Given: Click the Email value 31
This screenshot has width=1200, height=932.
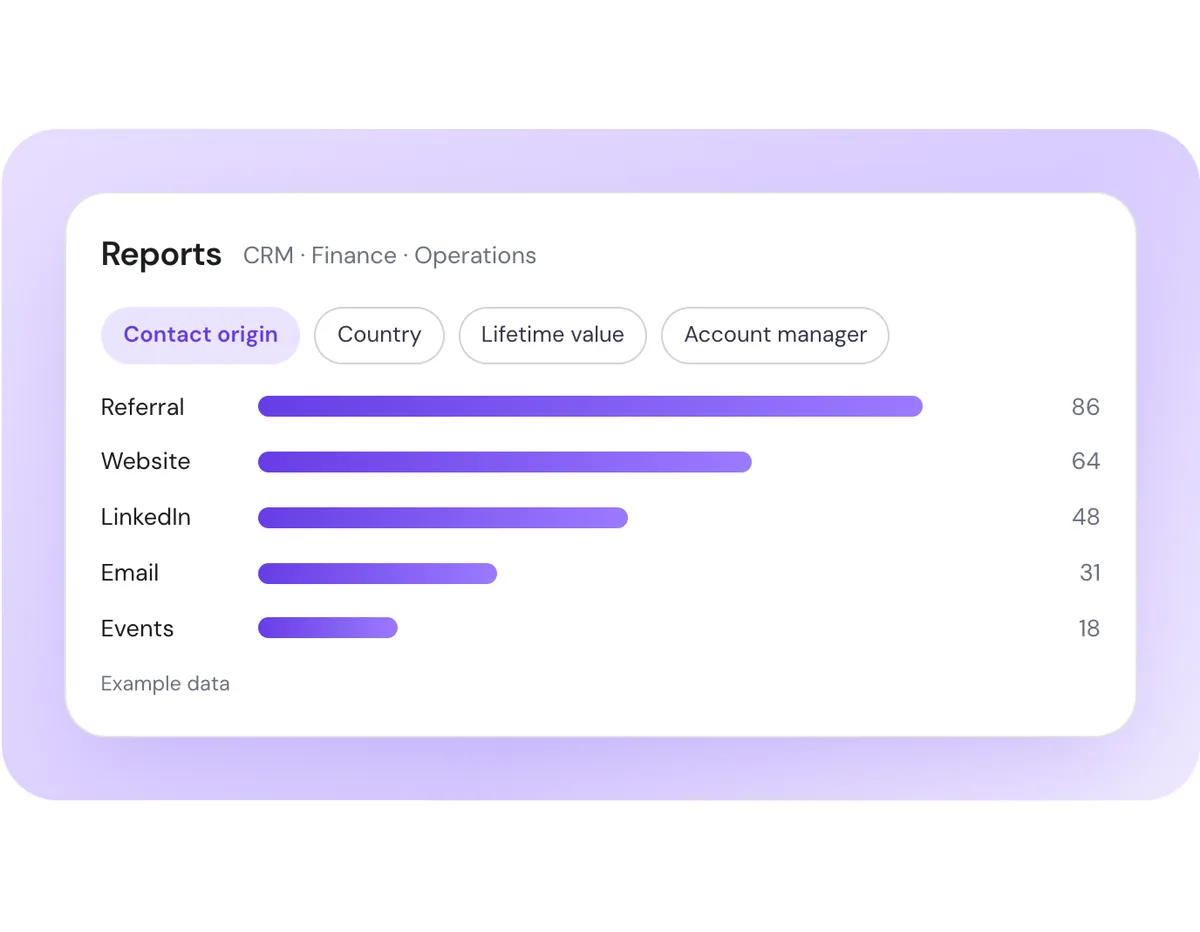Looking at the screenshot, I should [x=1090, y=573].
